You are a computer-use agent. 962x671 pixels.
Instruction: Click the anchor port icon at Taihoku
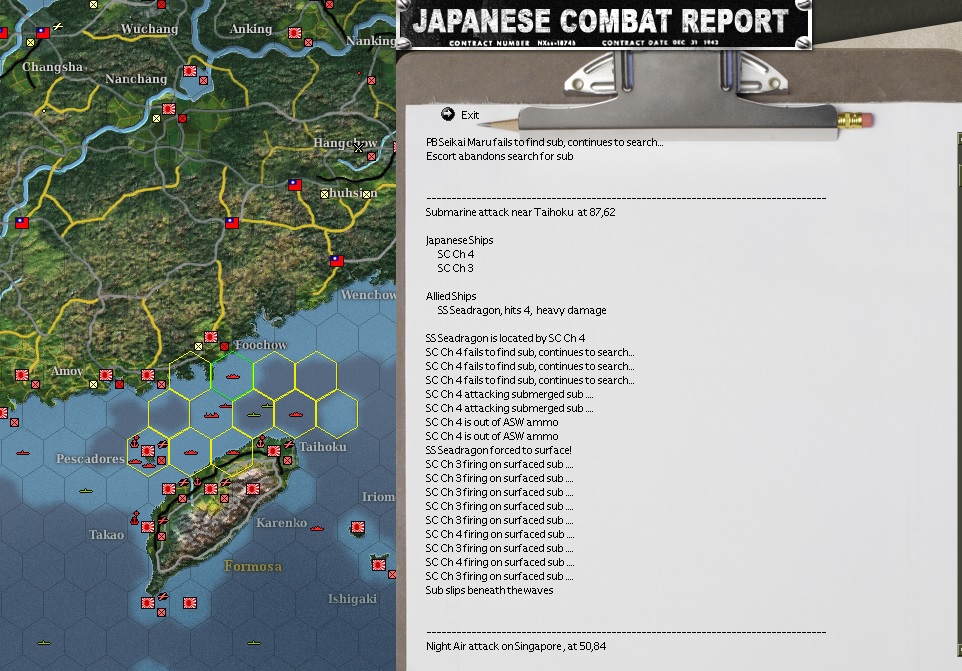pyautogui.click(x=261, y=442)
